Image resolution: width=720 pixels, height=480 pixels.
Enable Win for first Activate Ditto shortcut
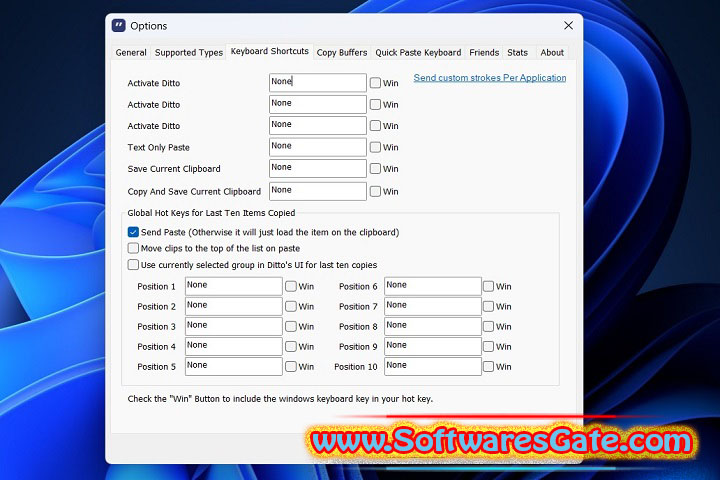375,83
